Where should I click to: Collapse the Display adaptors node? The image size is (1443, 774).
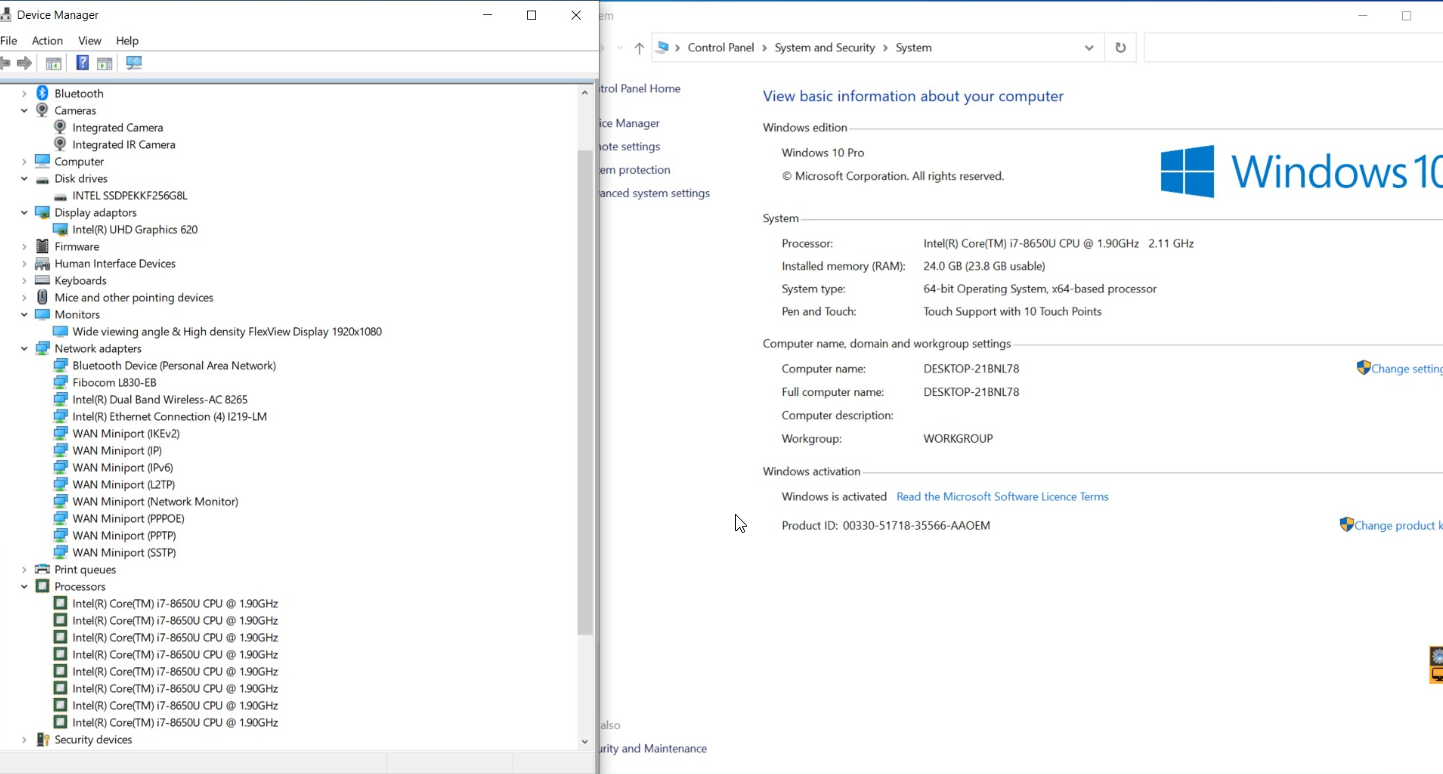24,212
